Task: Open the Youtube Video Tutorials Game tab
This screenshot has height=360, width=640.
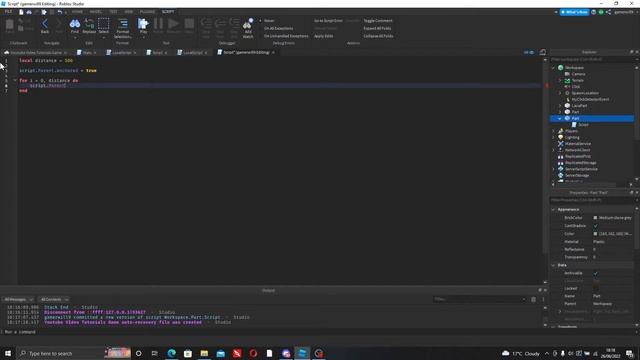Action: pos(36,53)
